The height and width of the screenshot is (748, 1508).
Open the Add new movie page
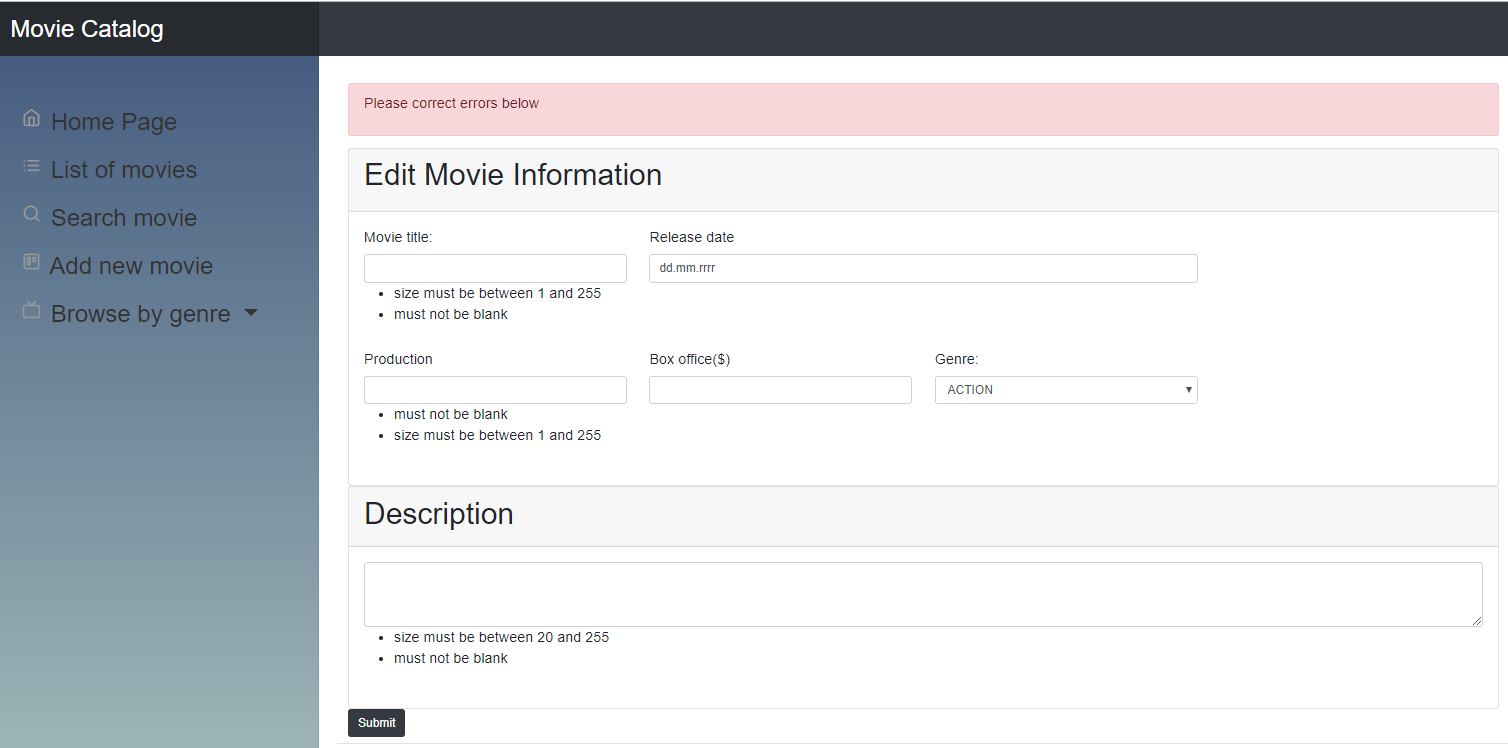(x=131, y=266)
